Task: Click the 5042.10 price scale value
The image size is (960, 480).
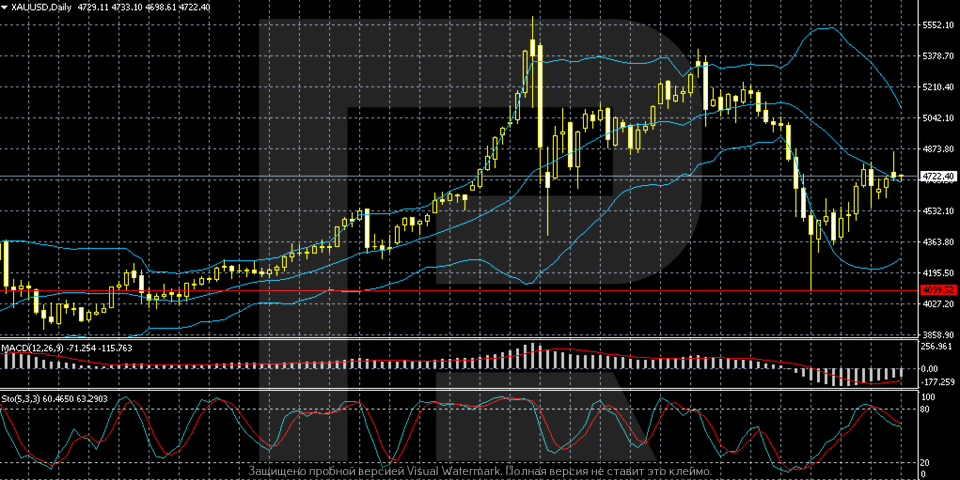Action: (937, 118)
